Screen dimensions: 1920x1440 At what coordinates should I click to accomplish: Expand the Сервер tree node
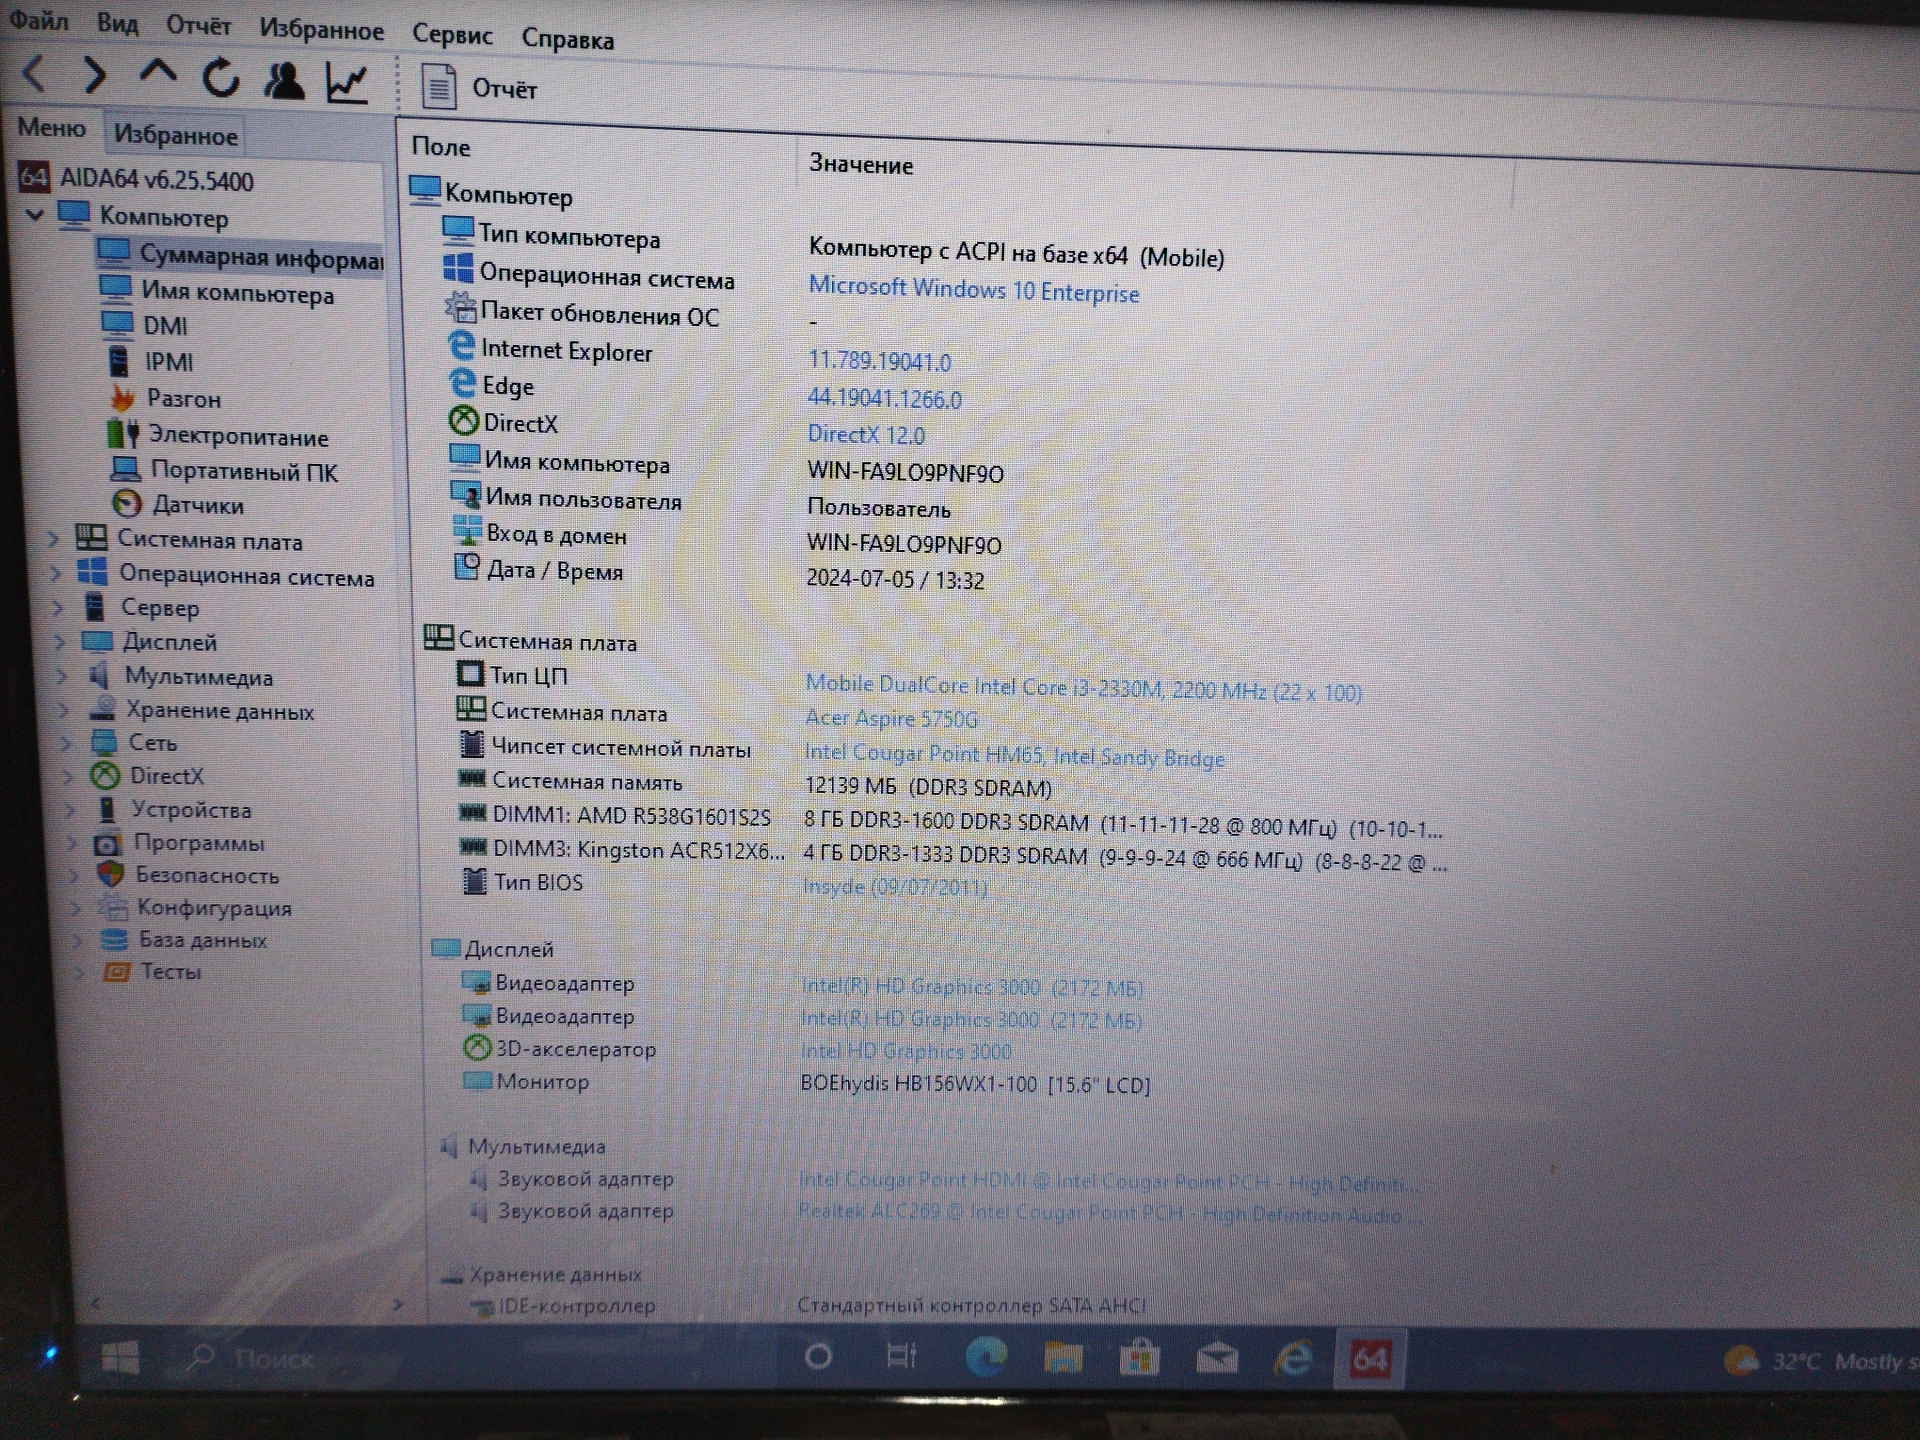(x=58, y=607)
